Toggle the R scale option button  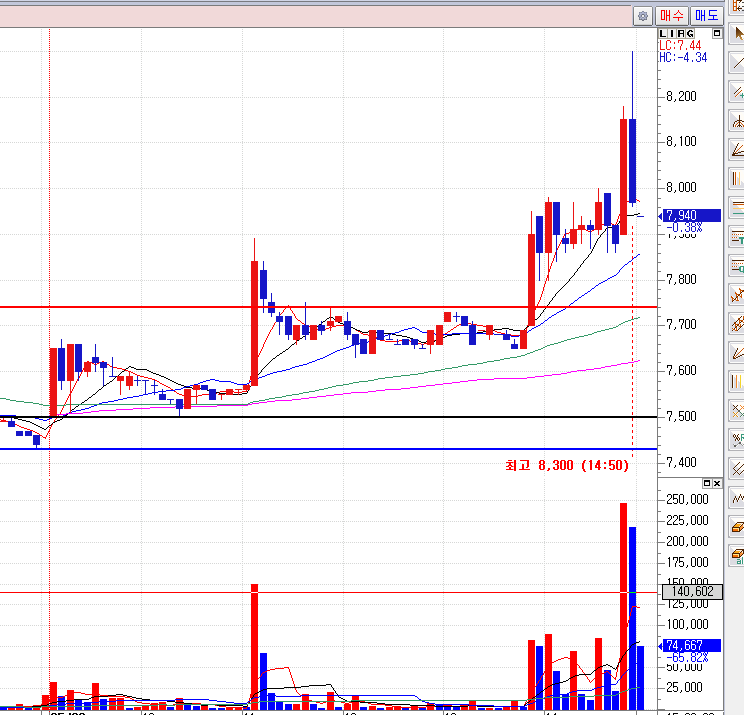point(681,34)
